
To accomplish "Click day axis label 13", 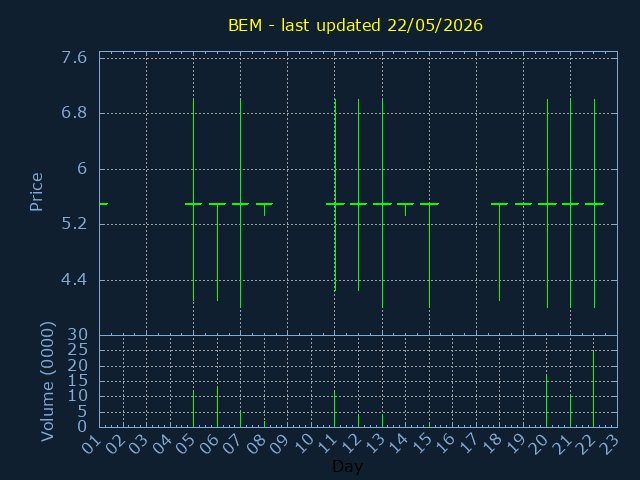I will tap(374, 444).
